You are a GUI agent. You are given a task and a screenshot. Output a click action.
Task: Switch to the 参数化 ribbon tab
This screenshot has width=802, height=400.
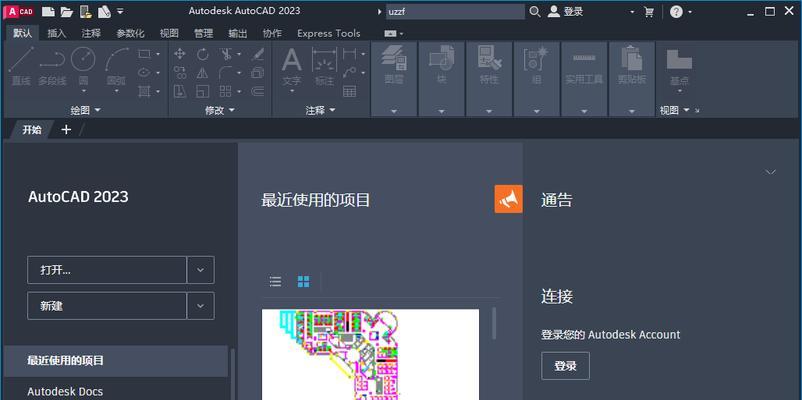pos(130,33)
